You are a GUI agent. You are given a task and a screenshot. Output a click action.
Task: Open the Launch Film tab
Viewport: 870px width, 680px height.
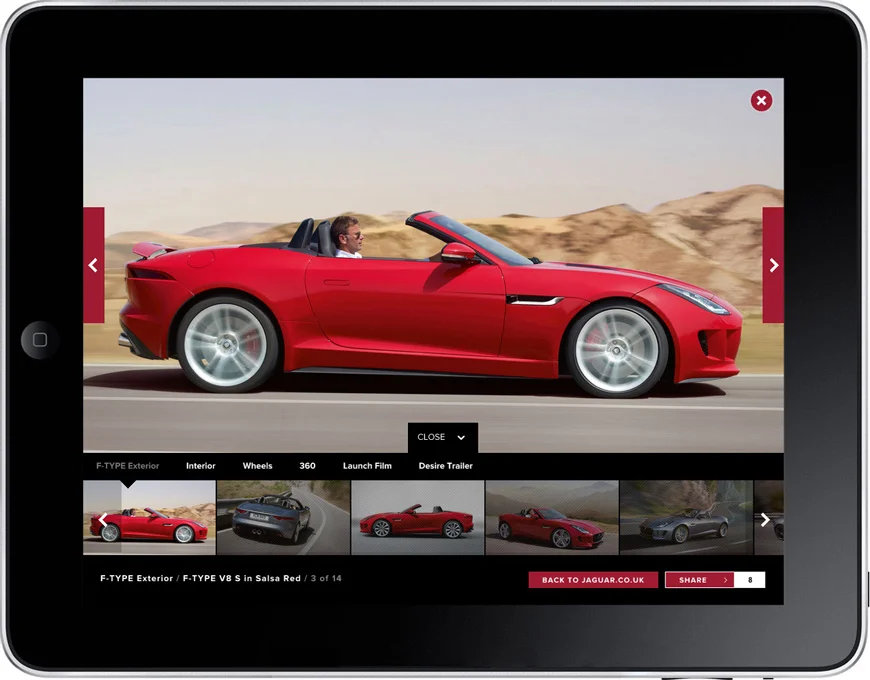click(367, 466)
